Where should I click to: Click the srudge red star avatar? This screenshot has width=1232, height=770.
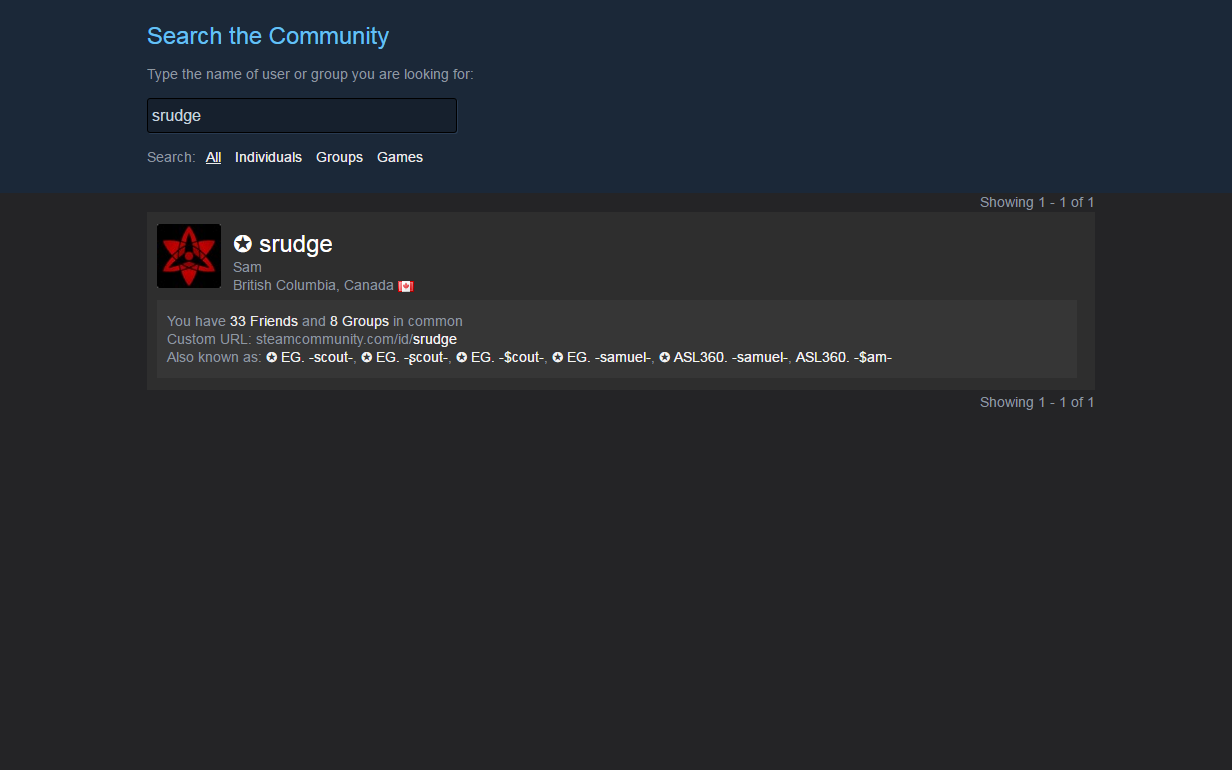(189, 256)
